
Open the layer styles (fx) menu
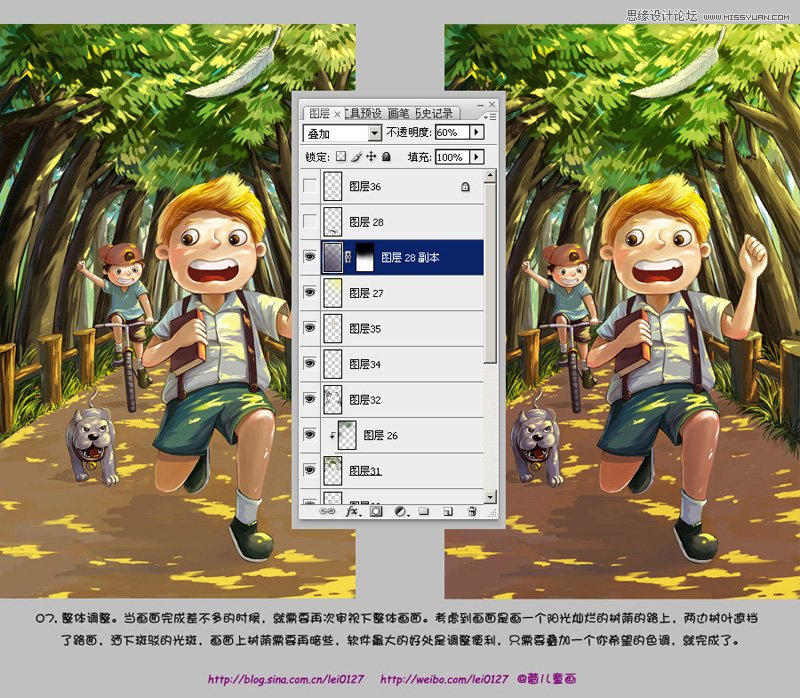[x=351, y=511]
